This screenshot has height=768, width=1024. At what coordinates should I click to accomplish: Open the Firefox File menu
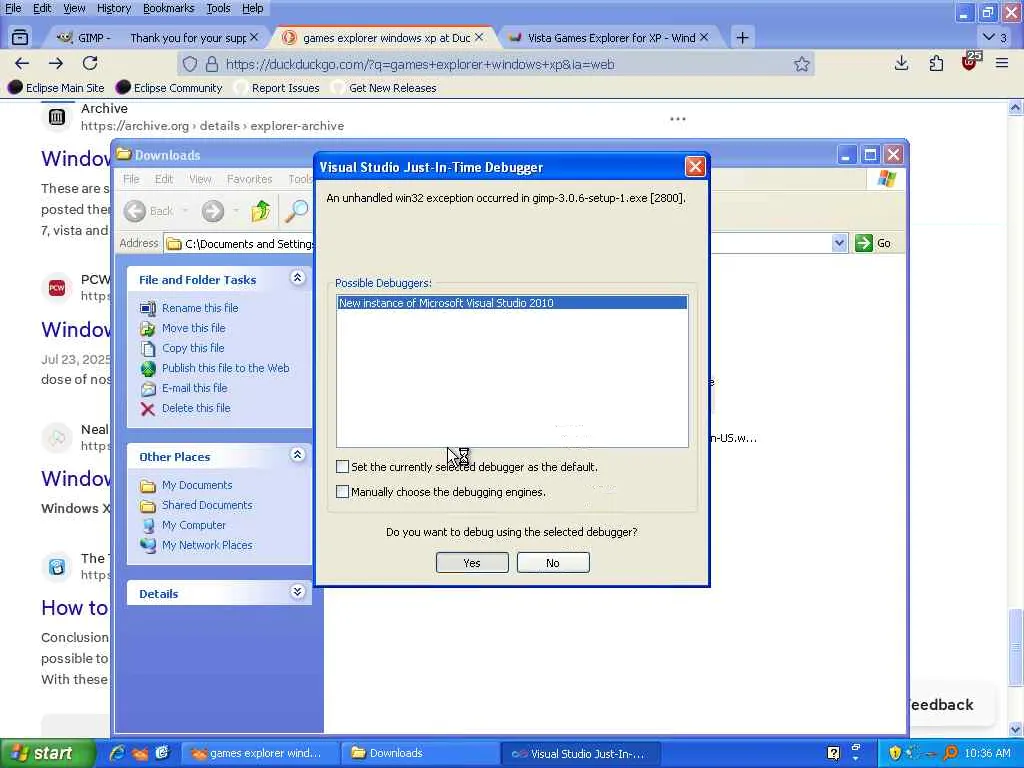(13, 8)
